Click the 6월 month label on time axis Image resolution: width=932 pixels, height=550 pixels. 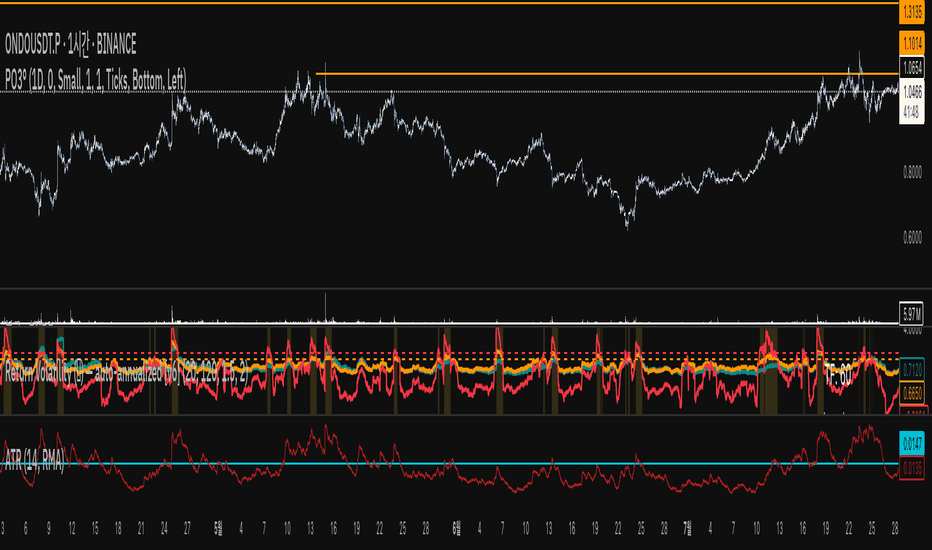coord(456,528)
